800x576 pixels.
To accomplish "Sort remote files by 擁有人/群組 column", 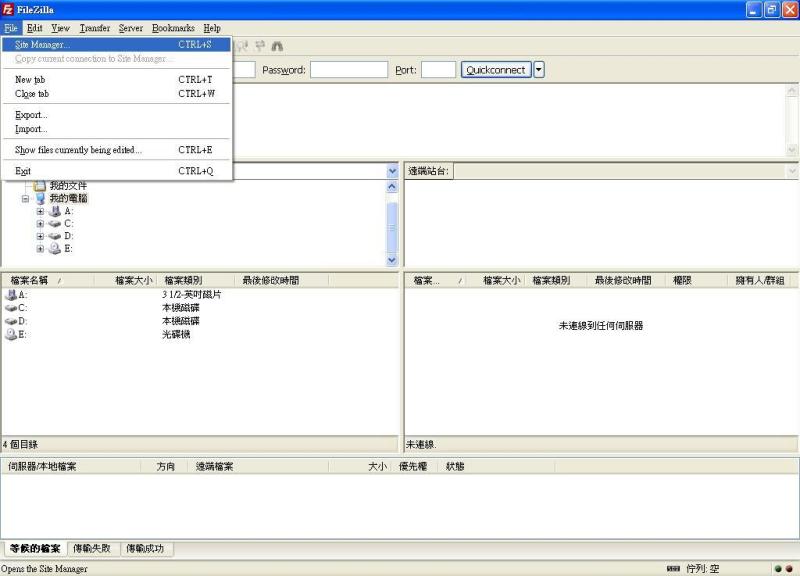I will [x=759, y=280].
